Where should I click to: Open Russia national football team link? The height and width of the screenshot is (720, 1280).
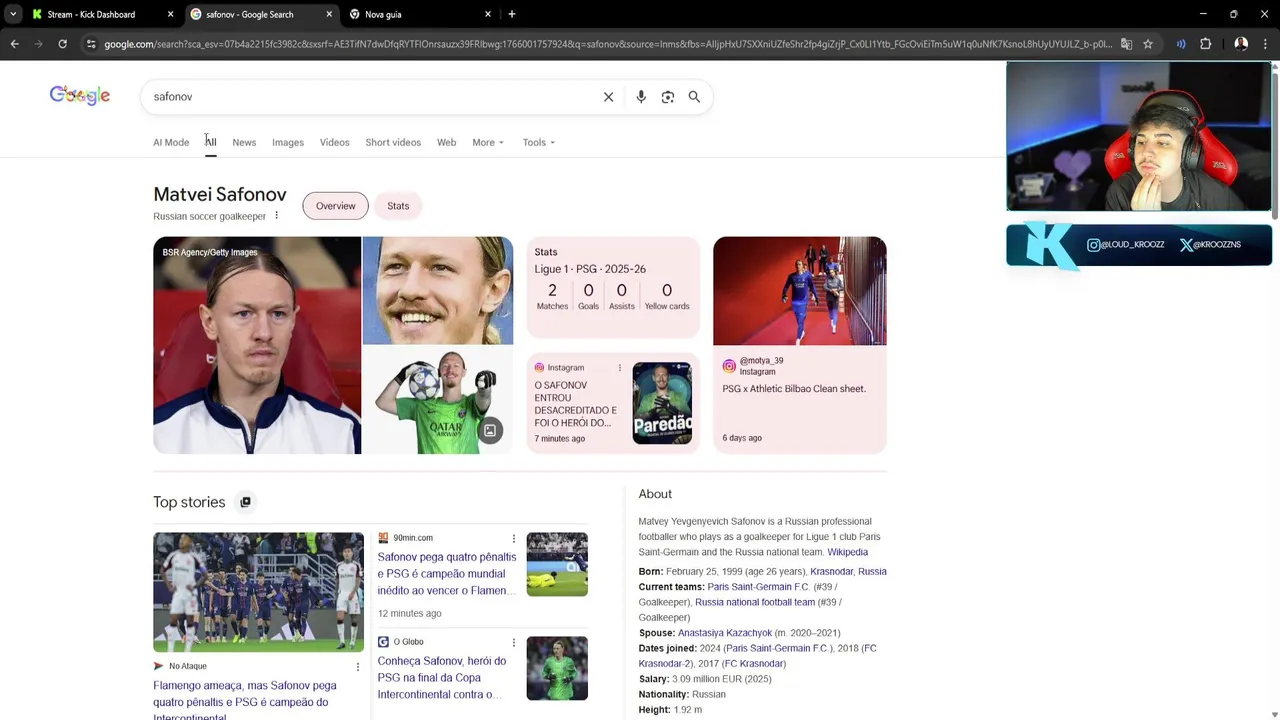(x=755, y=602)
